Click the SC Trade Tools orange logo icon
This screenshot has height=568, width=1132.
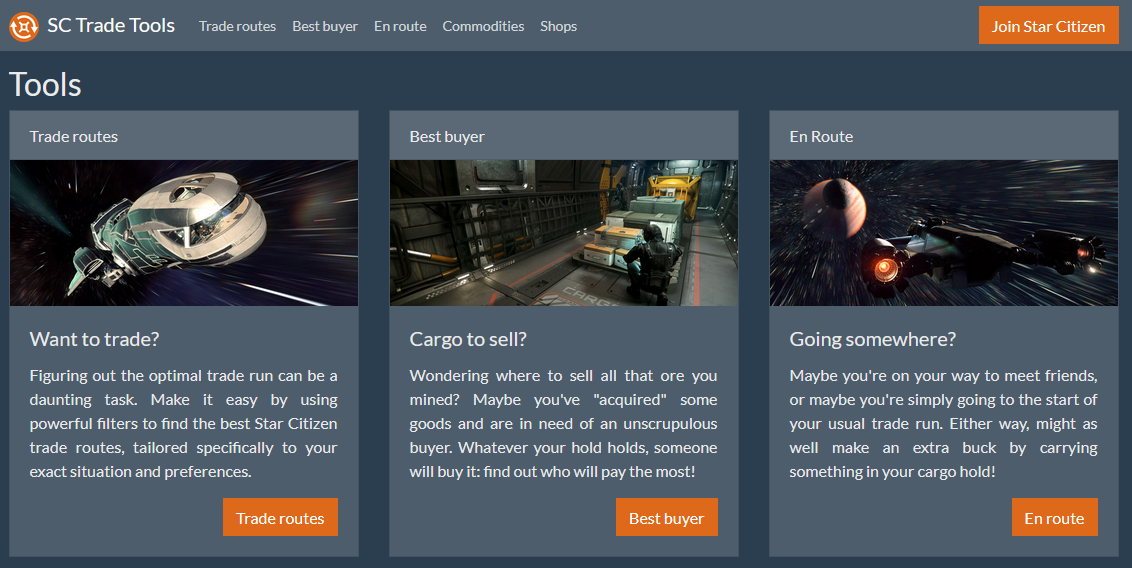[x=24, y=26]
